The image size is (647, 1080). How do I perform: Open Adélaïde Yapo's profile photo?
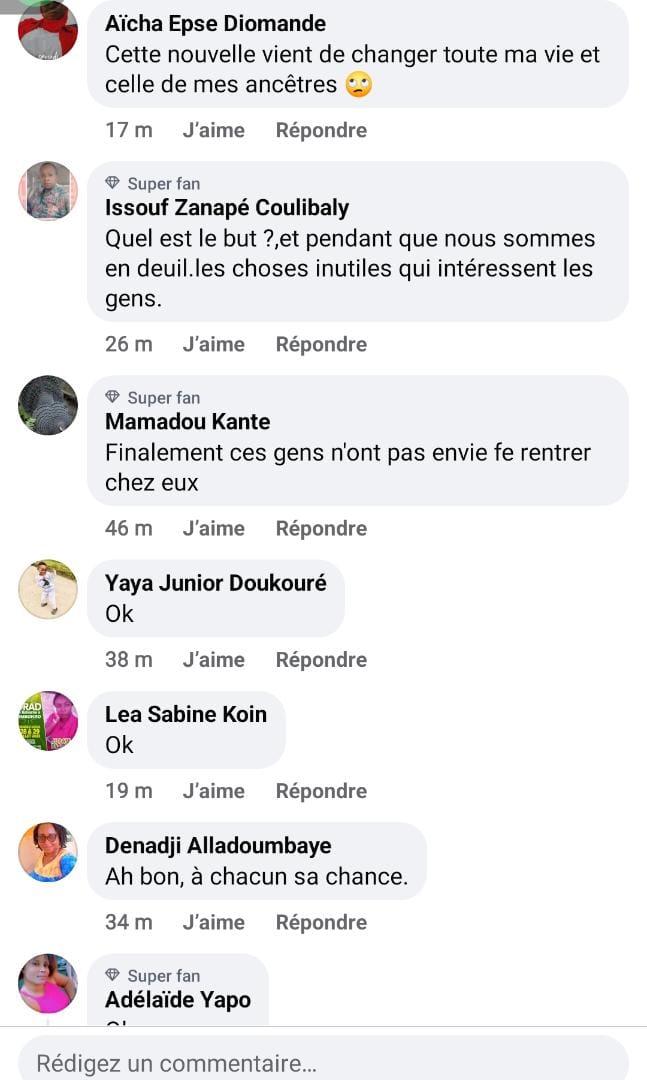pos(47,983)
